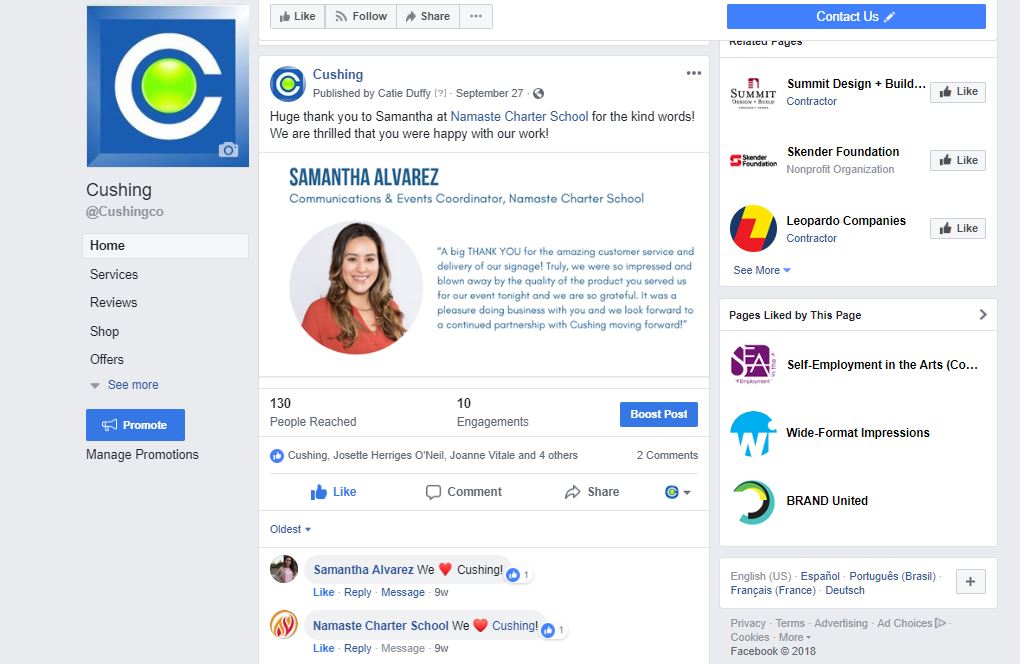Image resolution: width=1020 pixels, height=664 pixels.
Task: Click the page Like button in toolbar
Action: tap(297, 16)
